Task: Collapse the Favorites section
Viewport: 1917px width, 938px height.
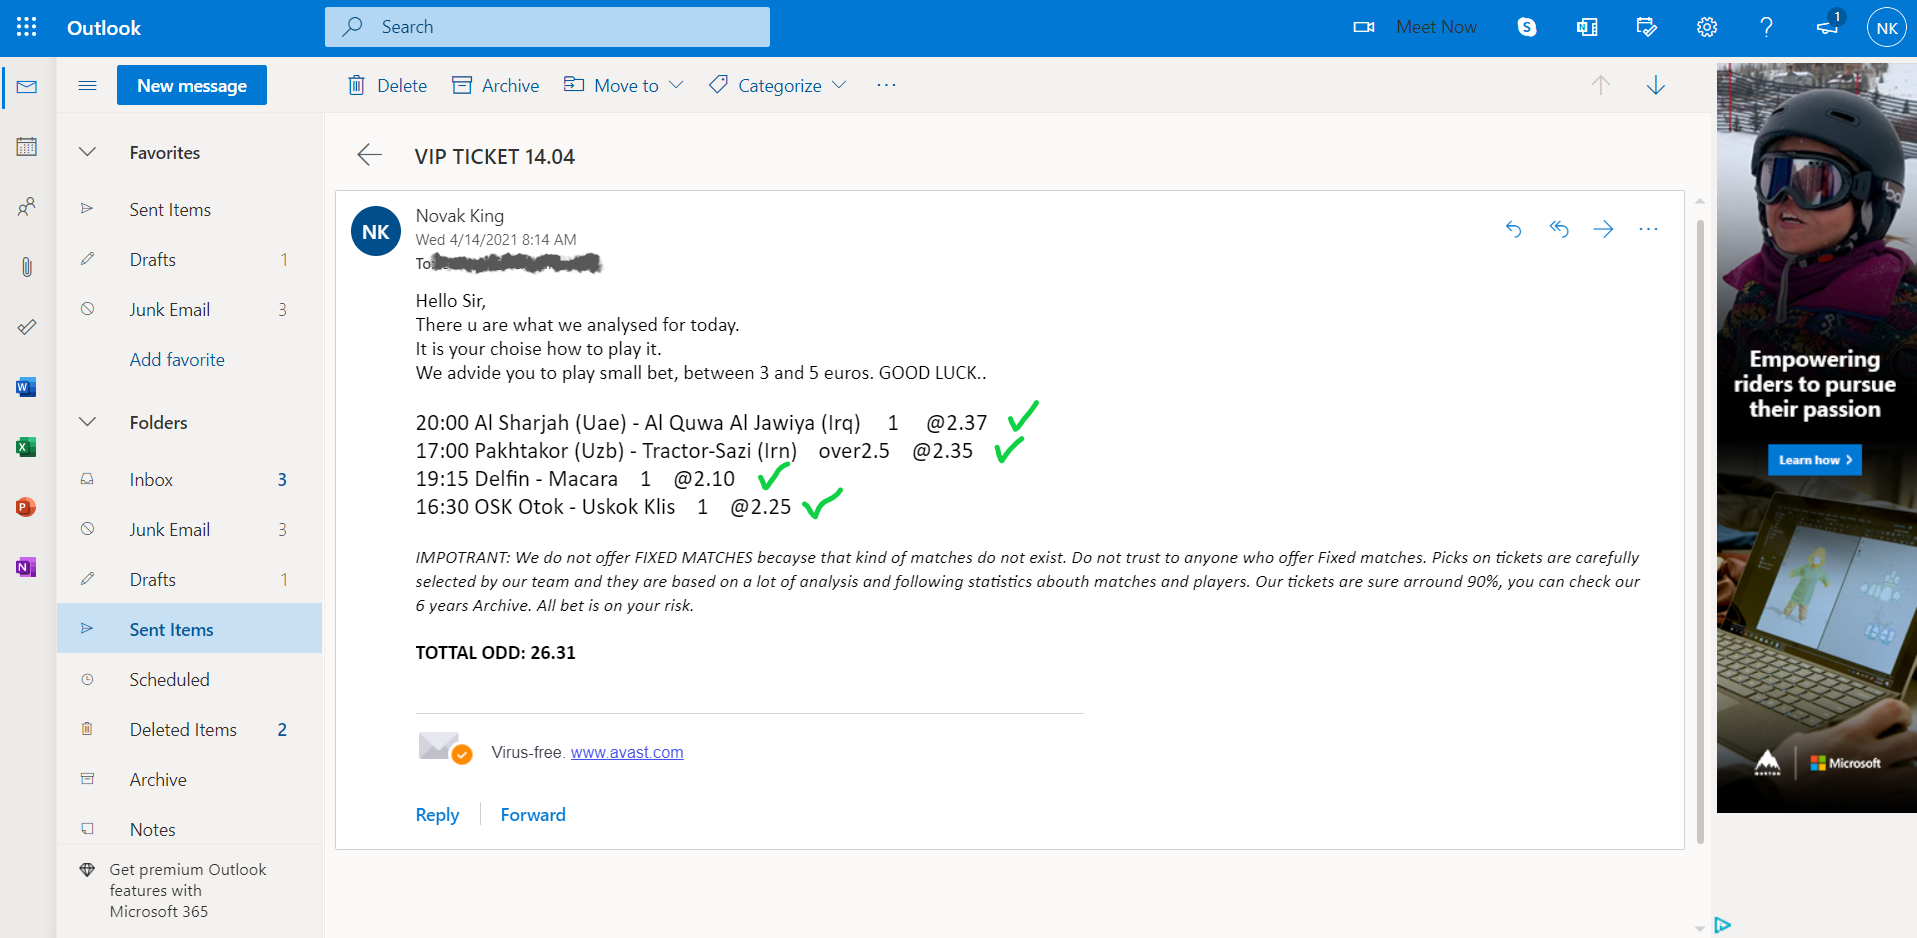Action: (x=88, y=152)
